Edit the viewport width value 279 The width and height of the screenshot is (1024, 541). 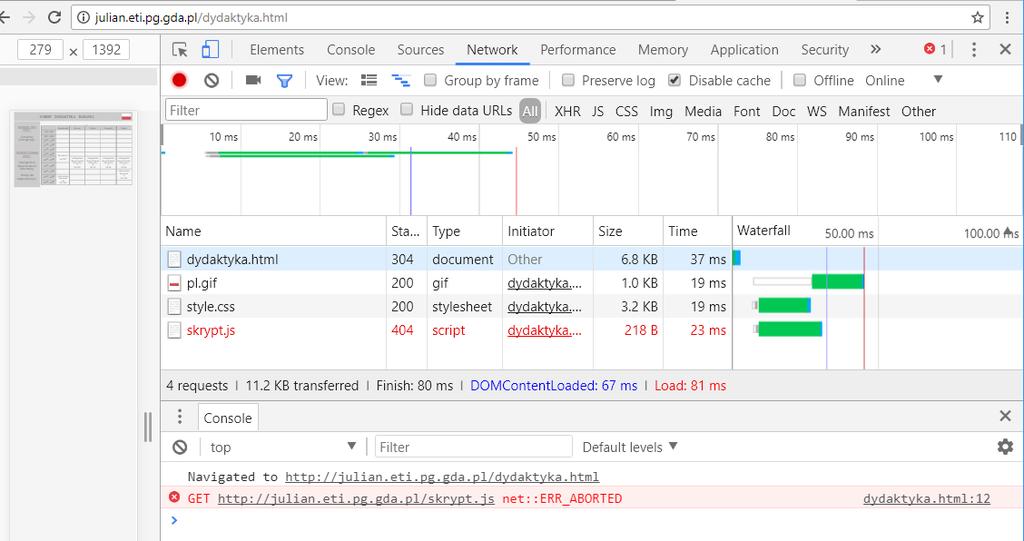40,50
